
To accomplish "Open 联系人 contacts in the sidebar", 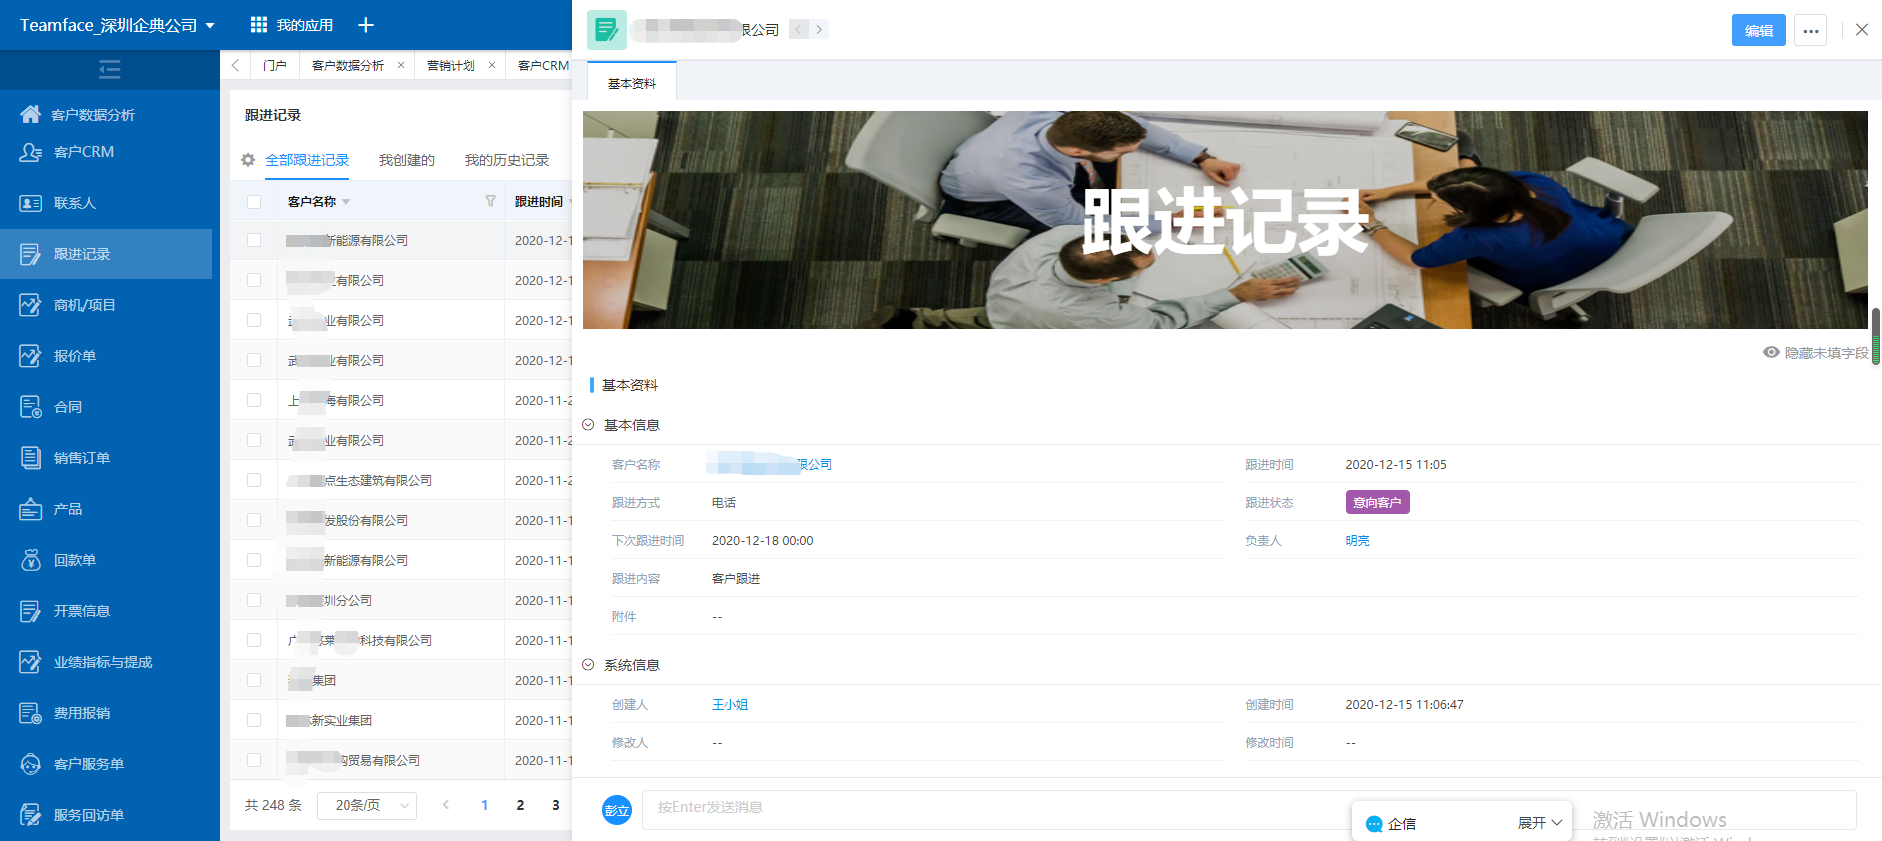I will (x=75, y=203).
